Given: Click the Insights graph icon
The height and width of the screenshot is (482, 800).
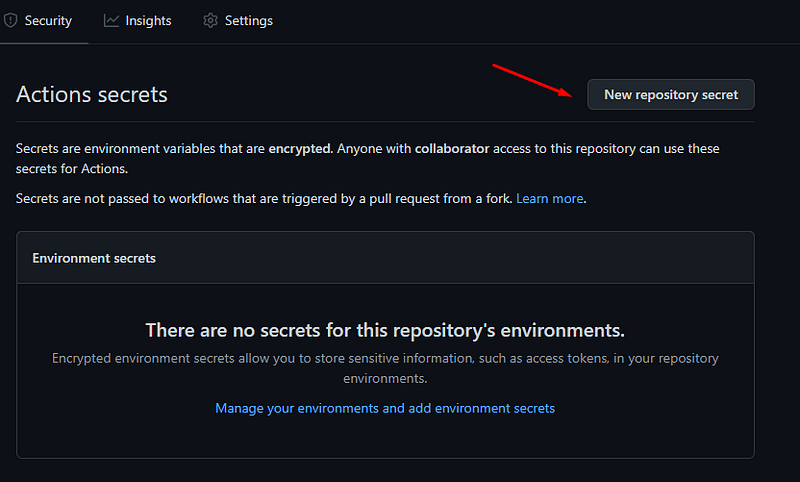Looking at the screenshot, I should pos(111,21).
